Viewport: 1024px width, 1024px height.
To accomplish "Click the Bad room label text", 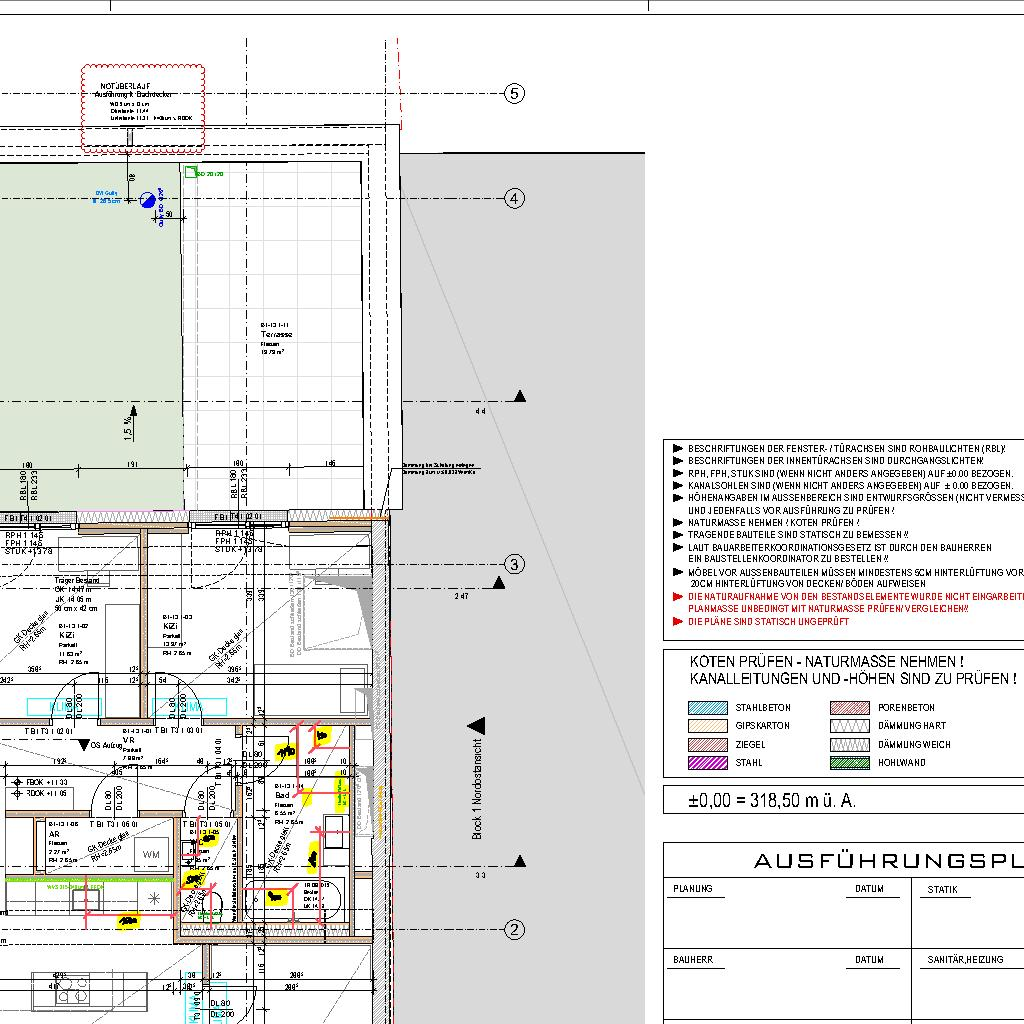I will (283, 796).
